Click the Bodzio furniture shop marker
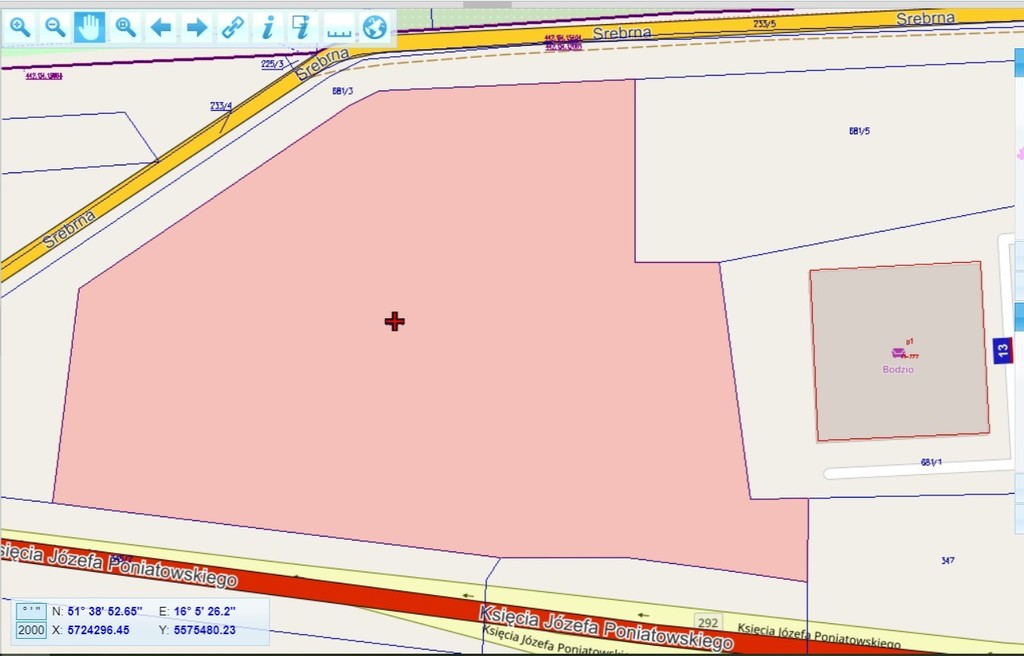 tap(898, 353)
